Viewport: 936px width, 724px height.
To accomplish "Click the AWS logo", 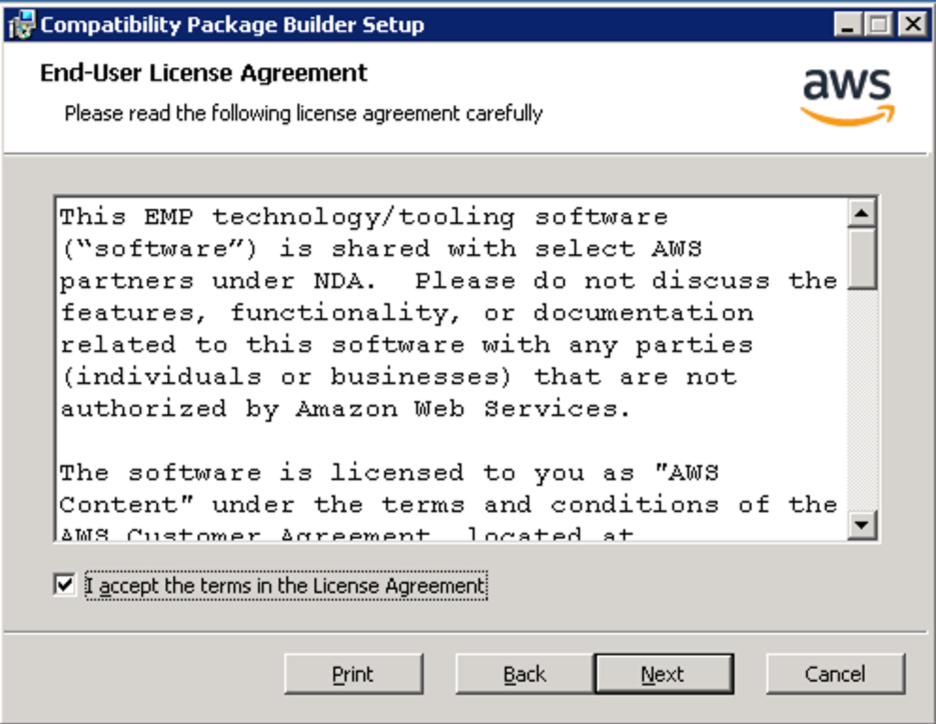I will click(848, 94).
